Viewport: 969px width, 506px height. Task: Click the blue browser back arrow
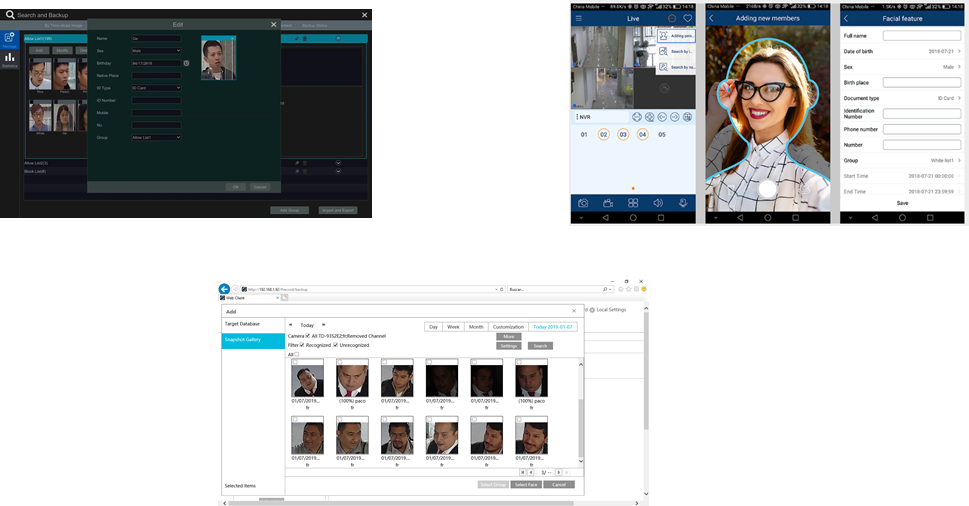point(224,289)
